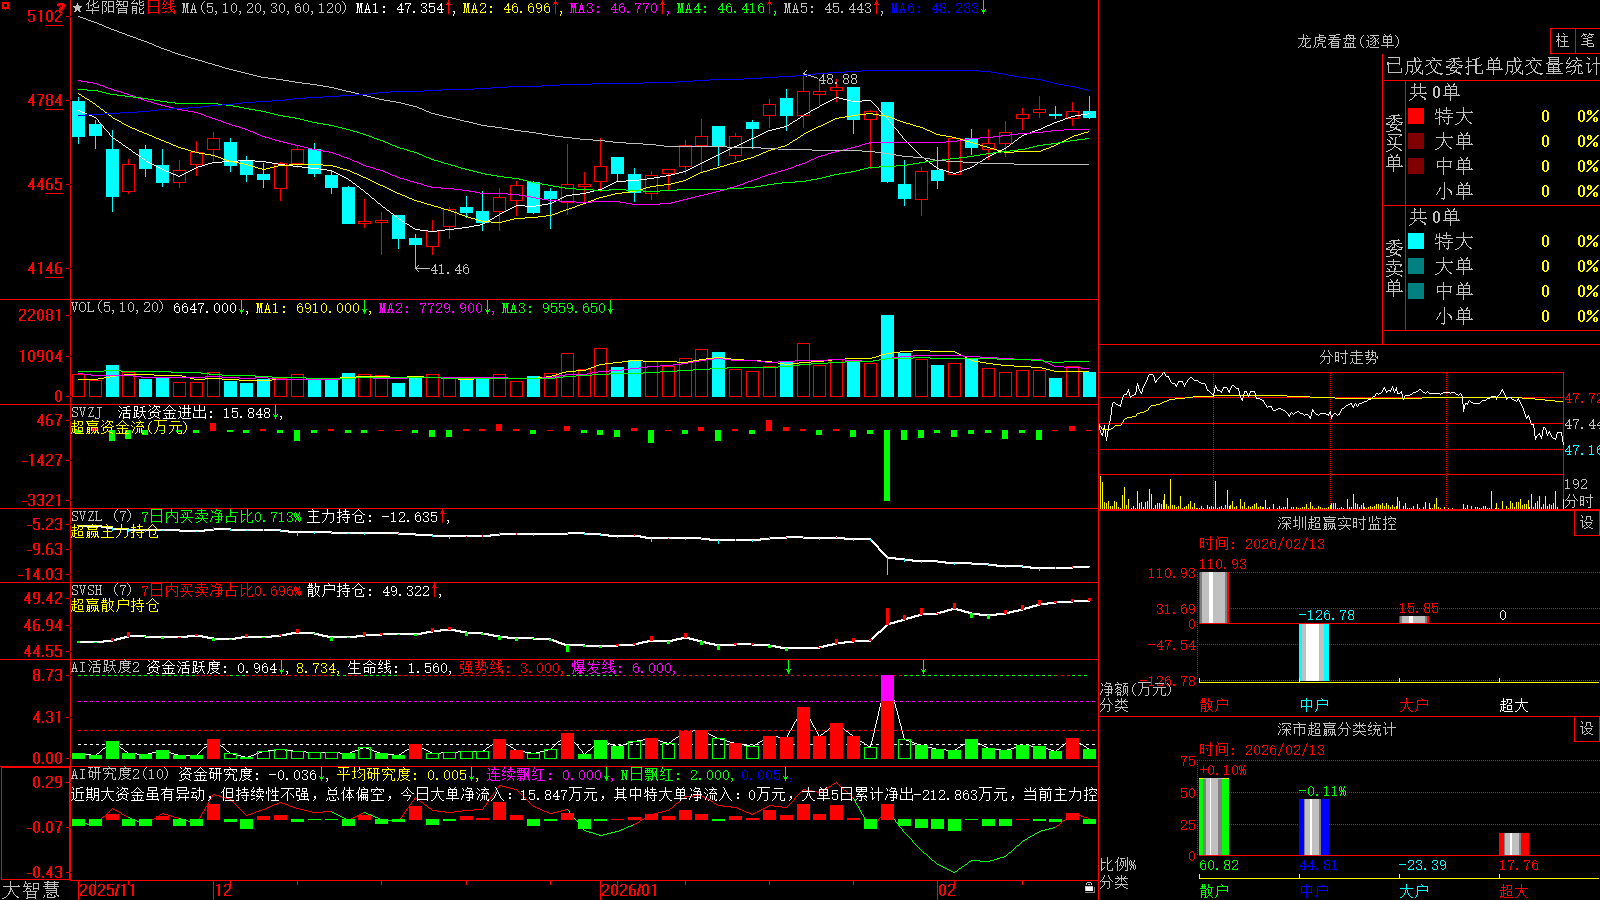Click the tall cyan volume spike bar
Viewport: 1600px width, 900px height.
coord(887,356)
